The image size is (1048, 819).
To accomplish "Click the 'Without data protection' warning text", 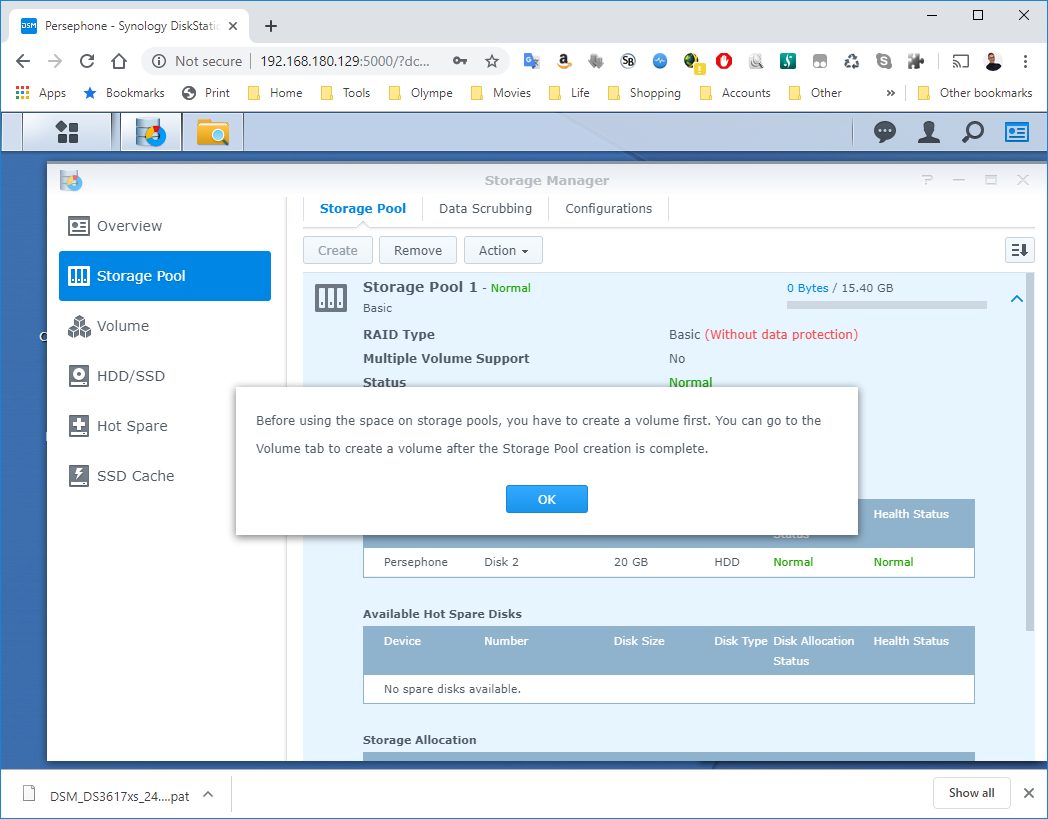I will point(781,334).
